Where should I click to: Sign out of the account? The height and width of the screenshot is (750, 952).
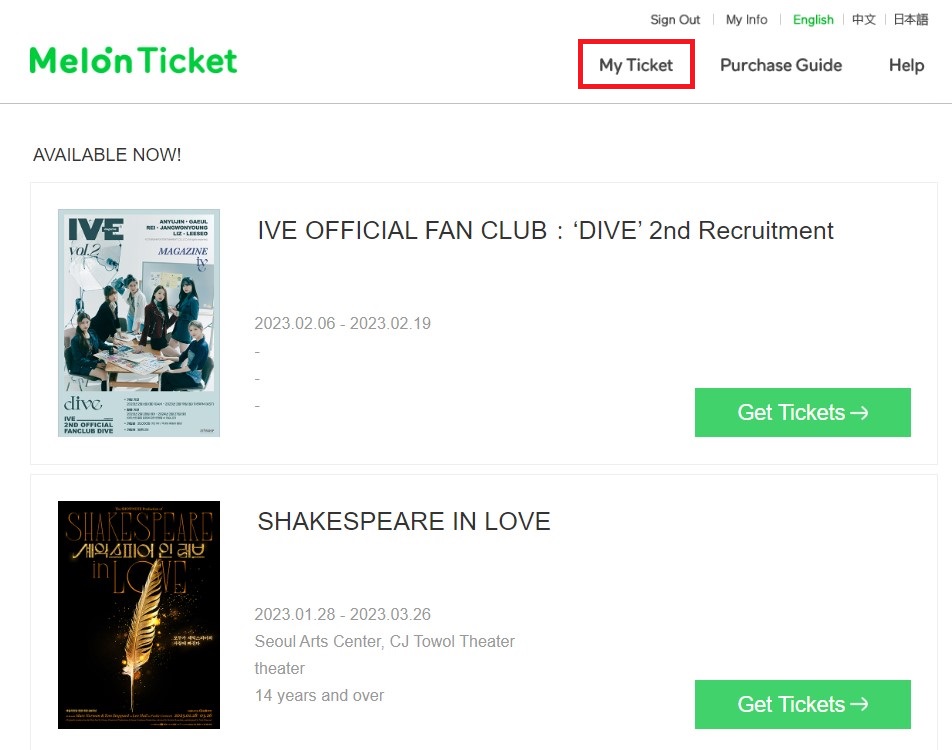675,20
